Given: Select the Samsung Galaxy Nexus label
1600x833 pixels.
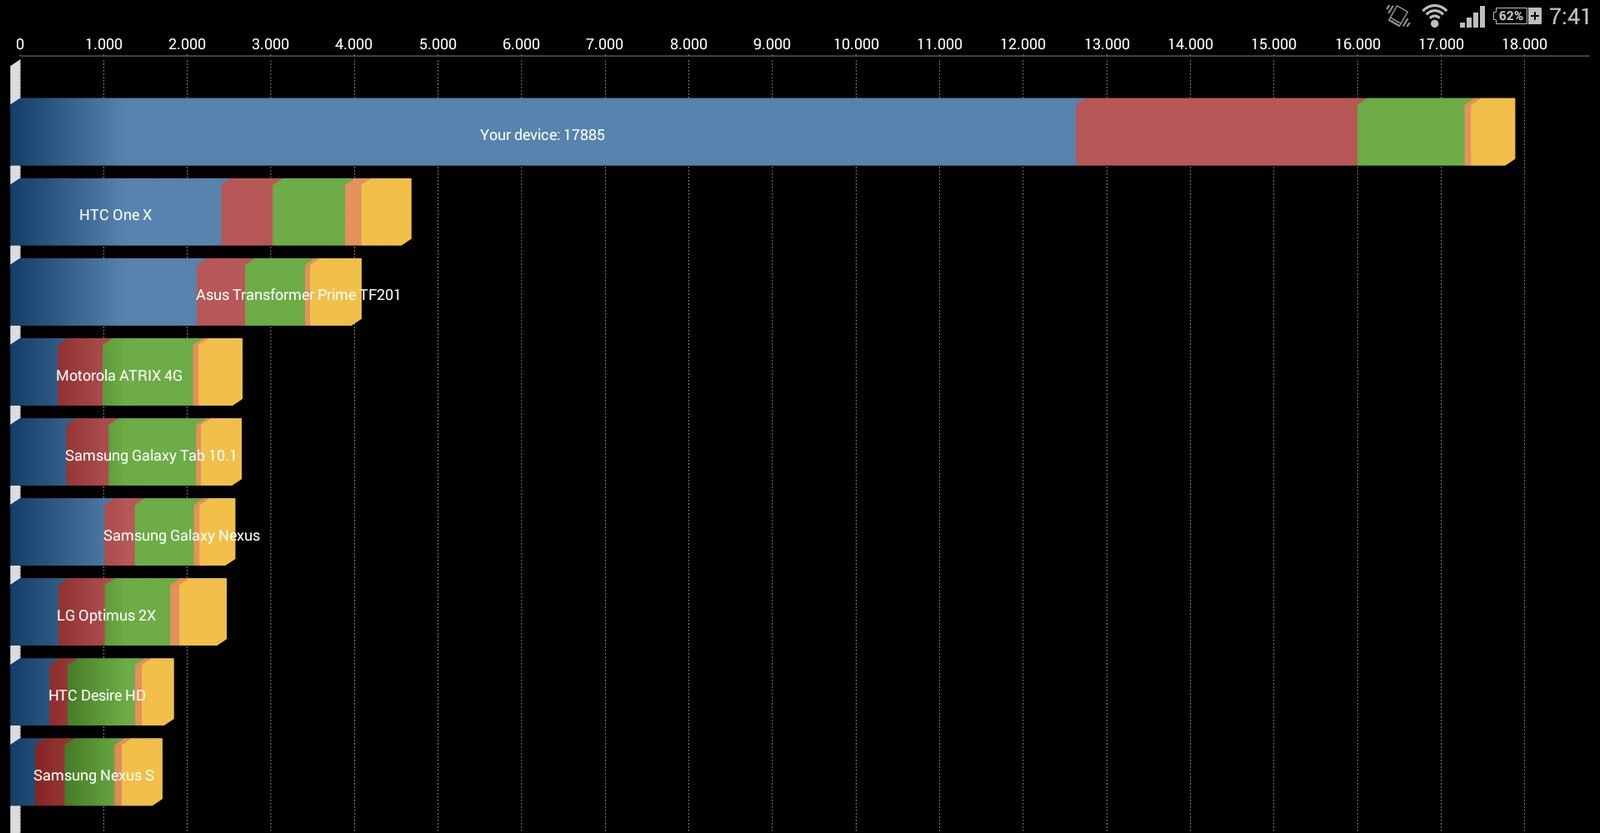Looking at the screenshot, I should pyautogui.click(x=181, y=536).
